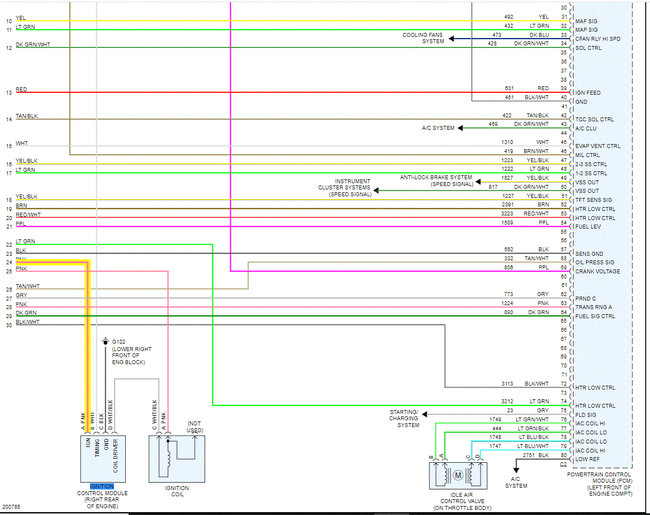This screenshot has width=650, height=515.
Task: Click the 1-2 SS CTRL label
Action: [x=591, y=173]
